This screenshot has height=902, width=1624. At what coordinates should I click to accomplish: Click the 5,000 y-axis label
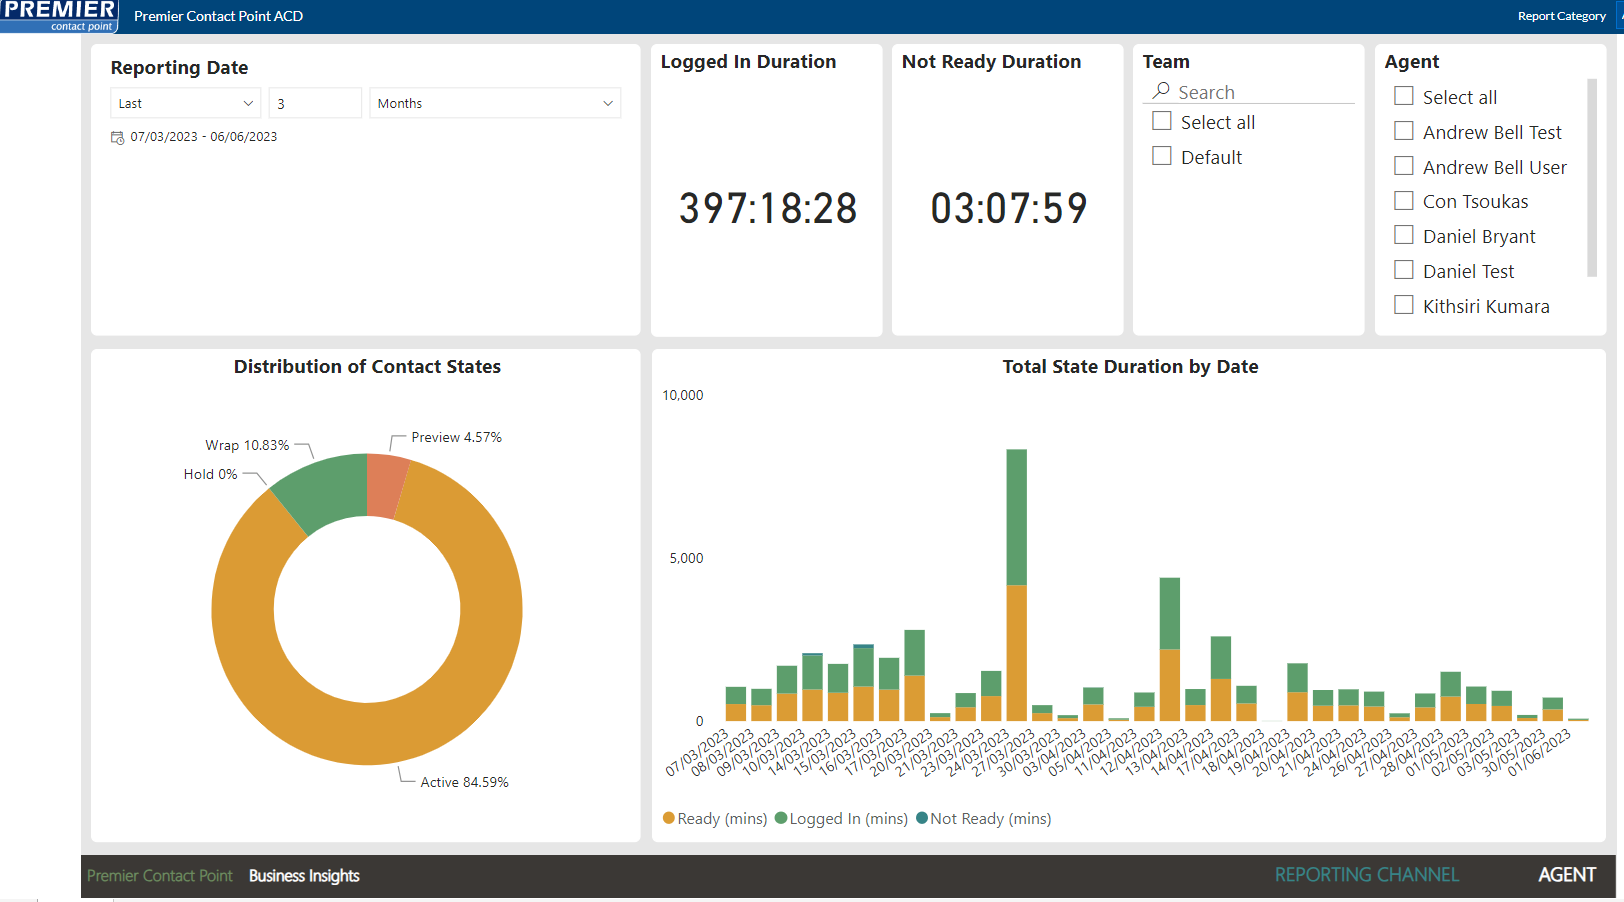coord(686,558)
